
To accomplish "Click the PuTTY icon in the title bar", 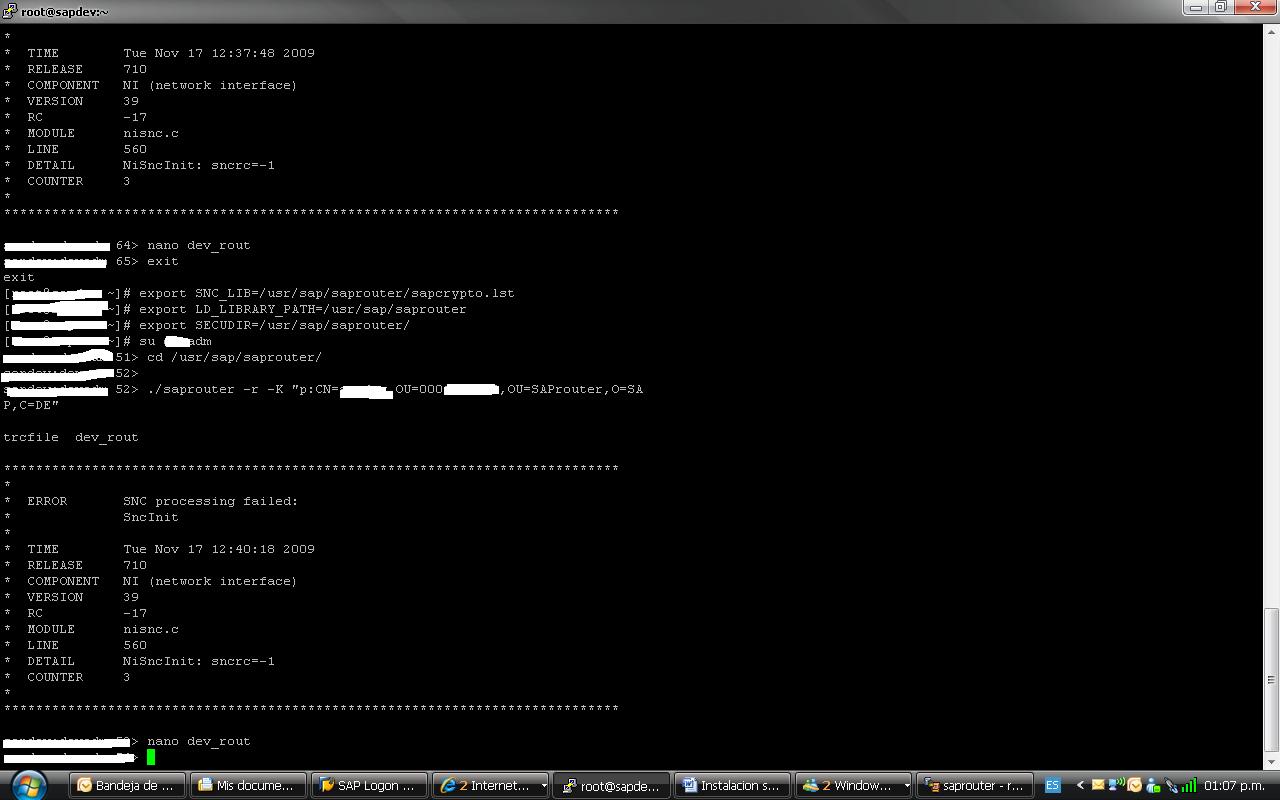I will pos(10,11).
